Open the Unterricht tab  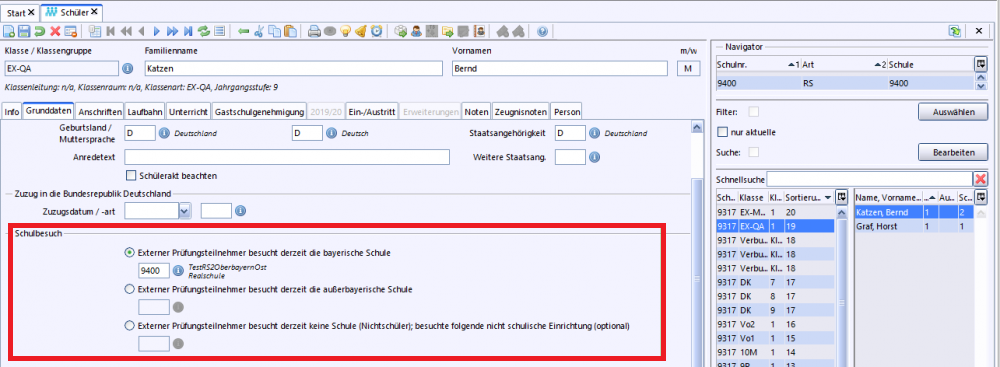(x=188, y=112)
